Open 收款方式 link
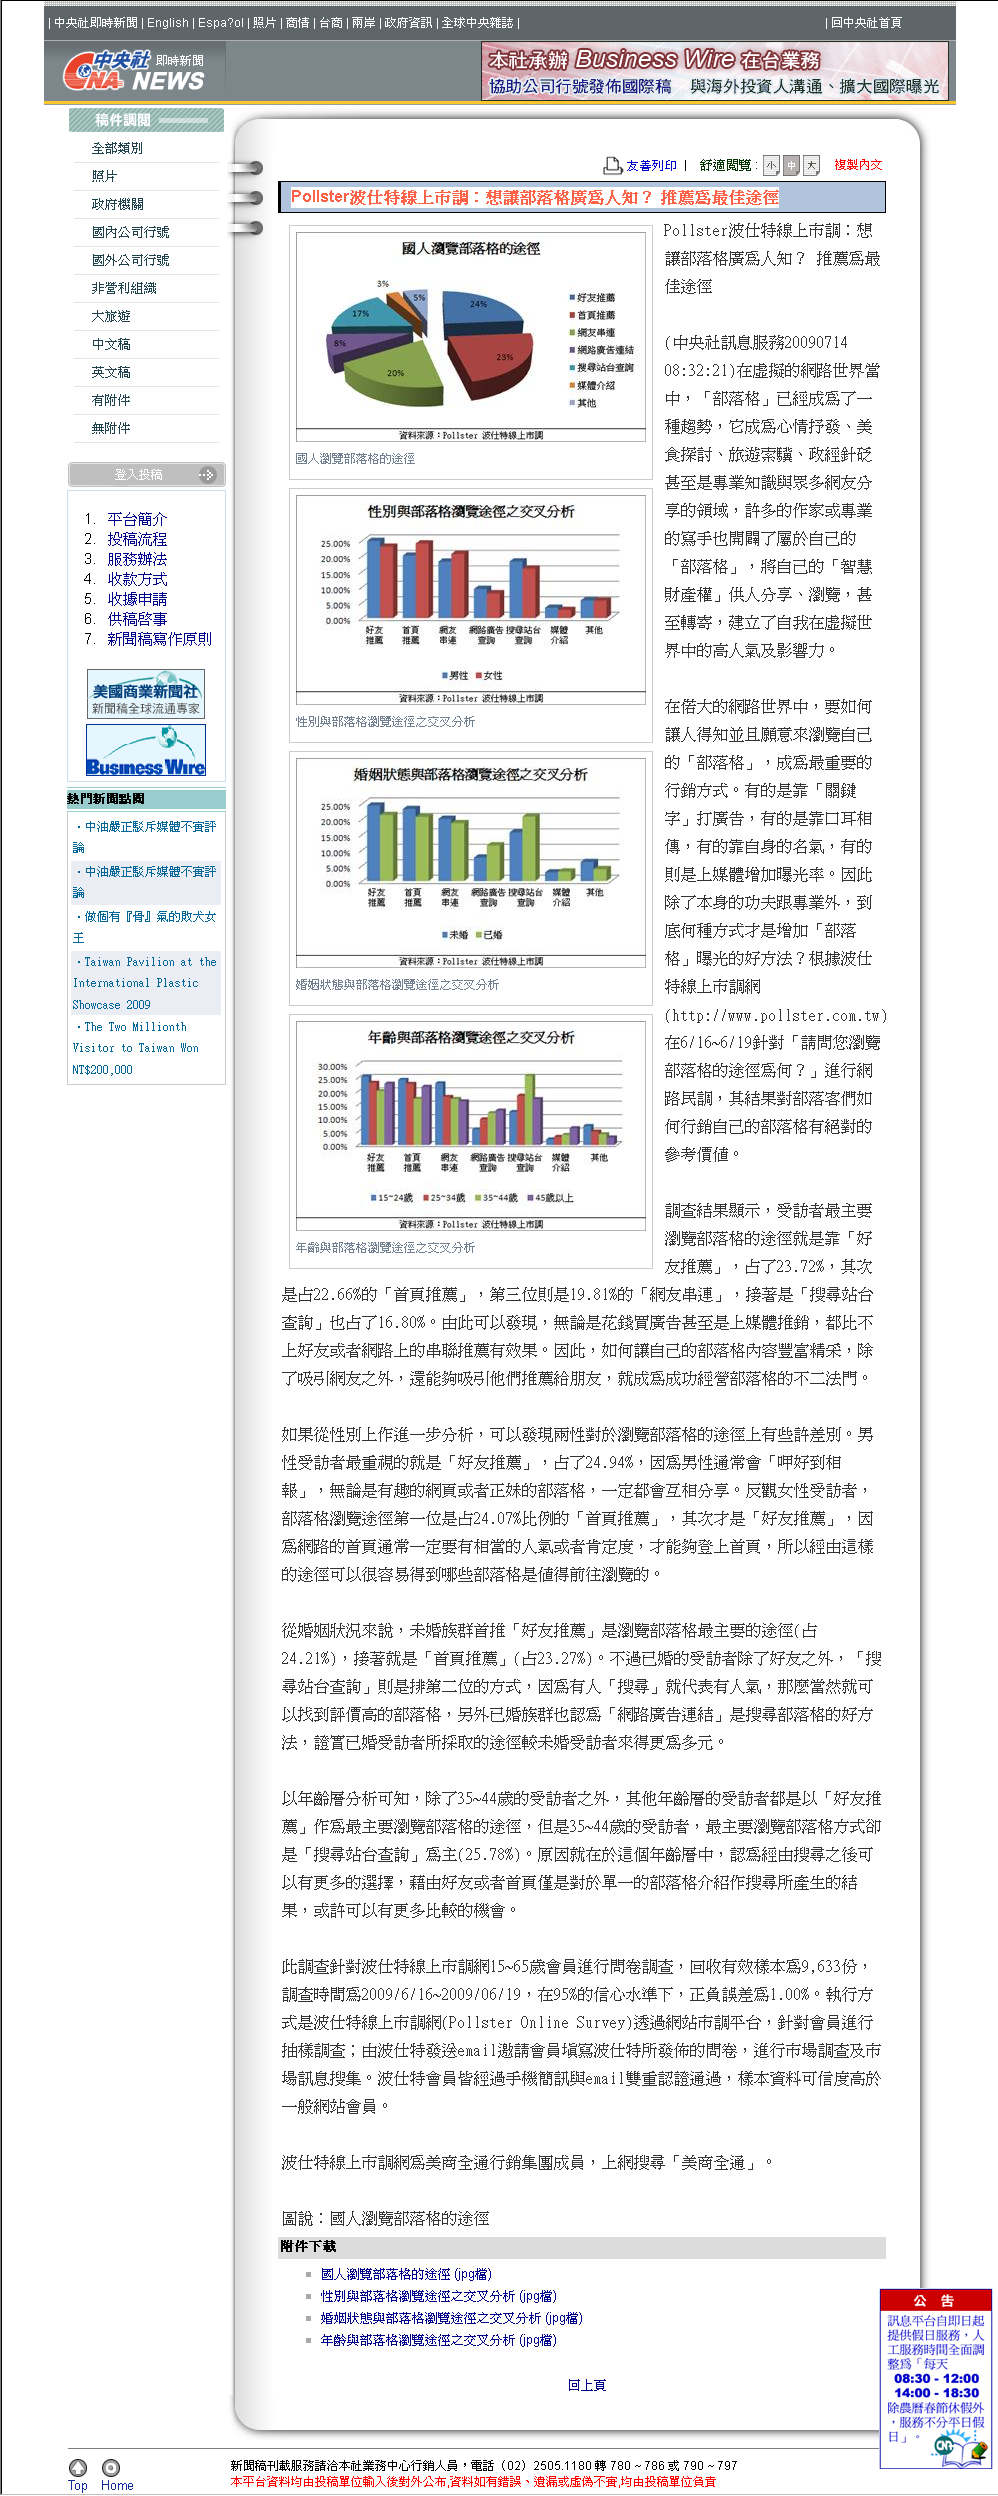The width and height of the screenshot is (998, 2496). (137, 579)
